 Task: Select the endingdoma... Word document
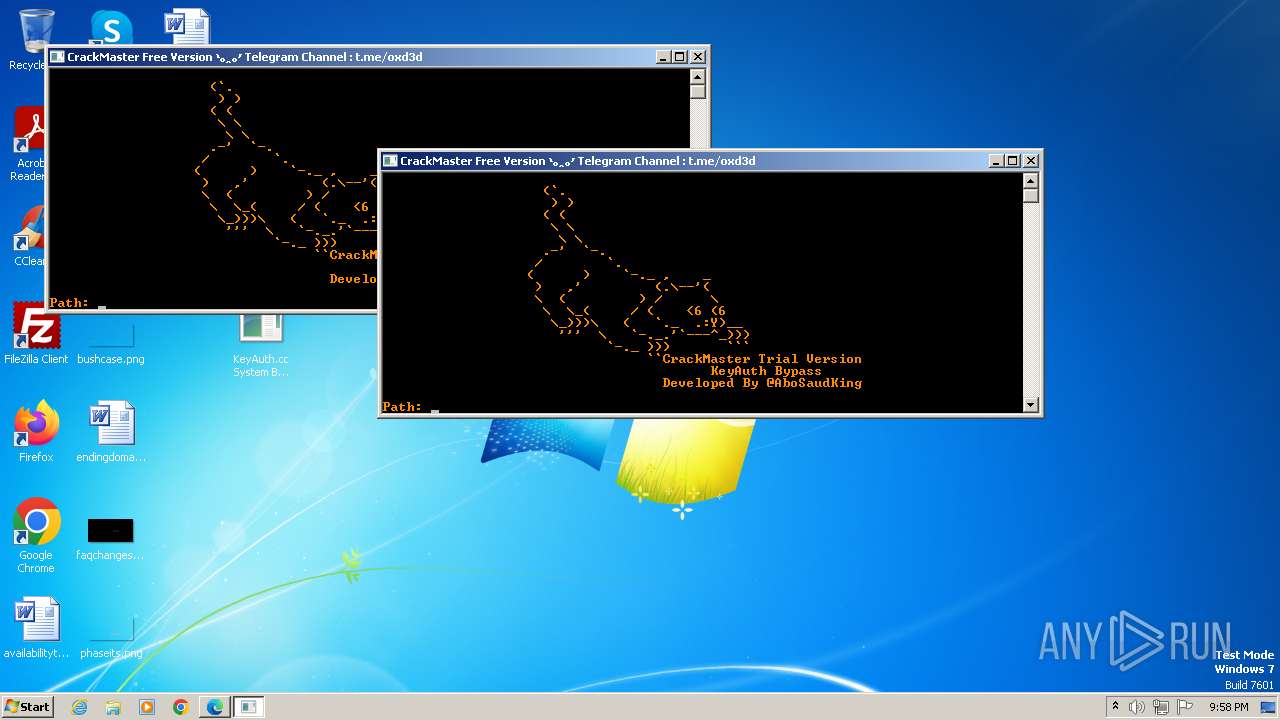point(111,432)
